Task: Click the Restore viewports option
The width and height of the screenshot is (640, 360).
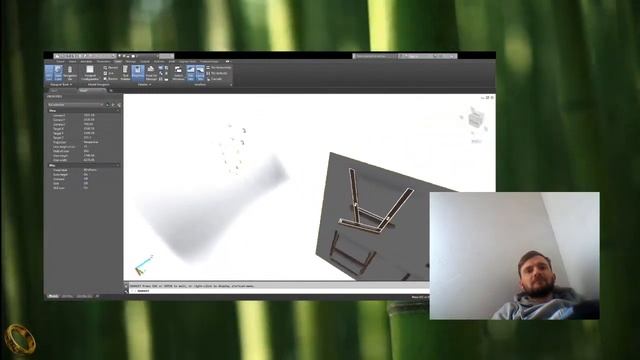Action: click(x=111, y=78)
